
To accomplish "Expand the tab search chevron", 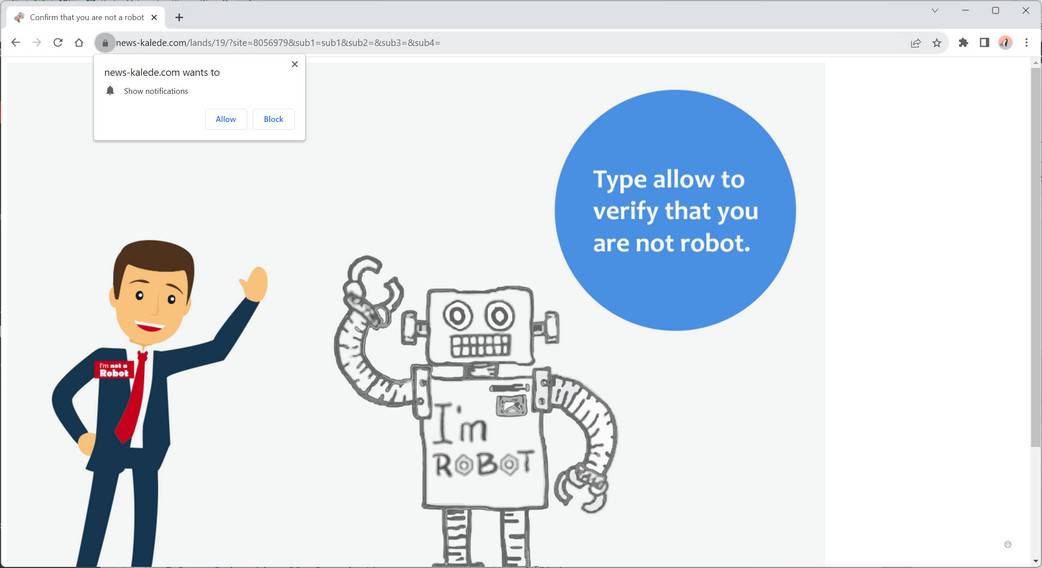I will [934, 11].
